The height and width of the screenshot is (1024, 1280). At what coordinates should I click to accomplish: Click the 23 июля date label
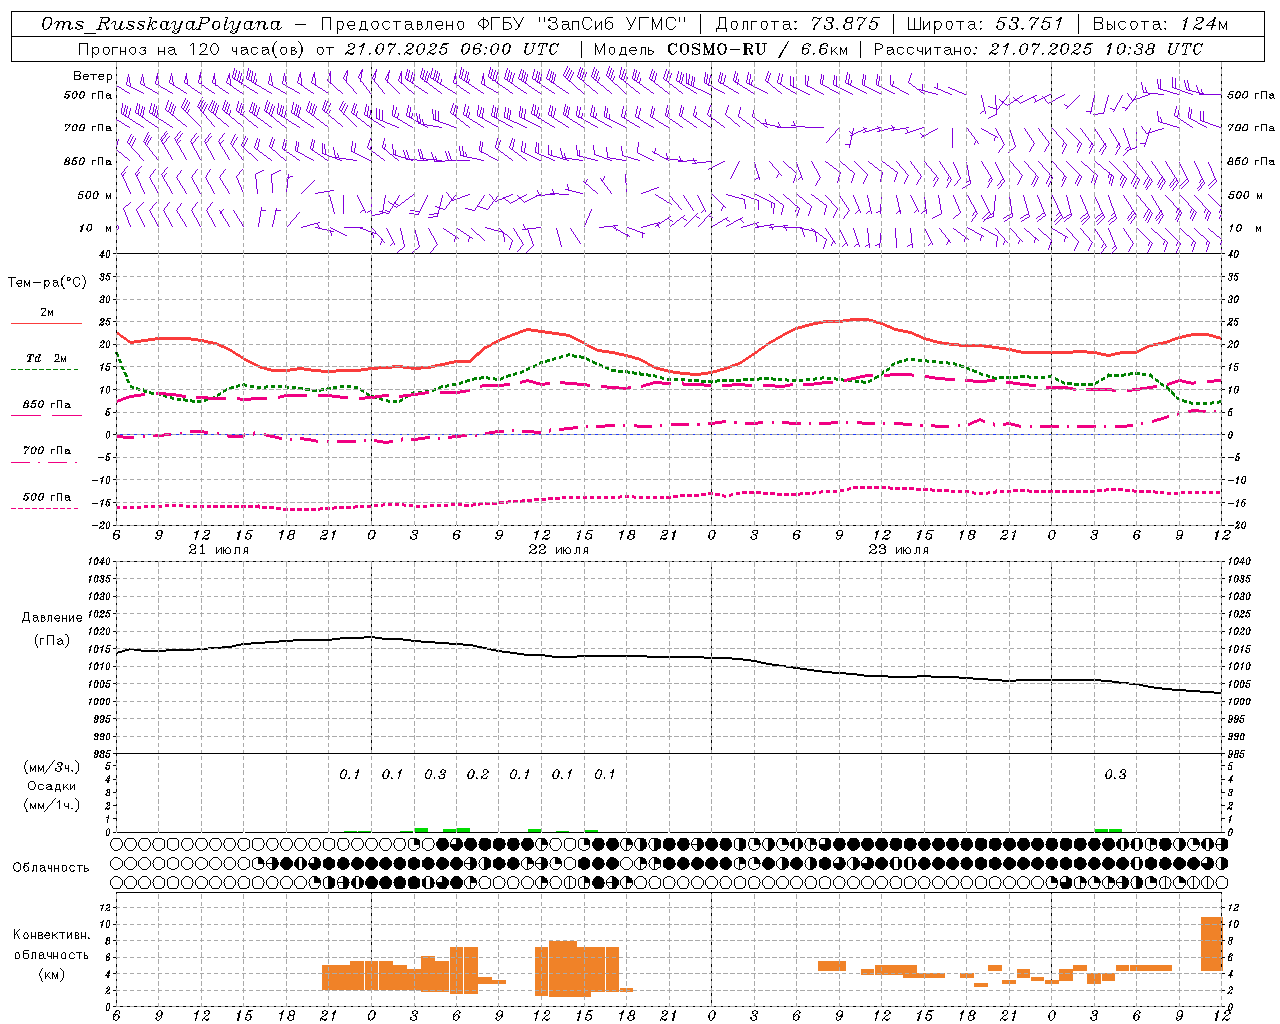[898, 550]
